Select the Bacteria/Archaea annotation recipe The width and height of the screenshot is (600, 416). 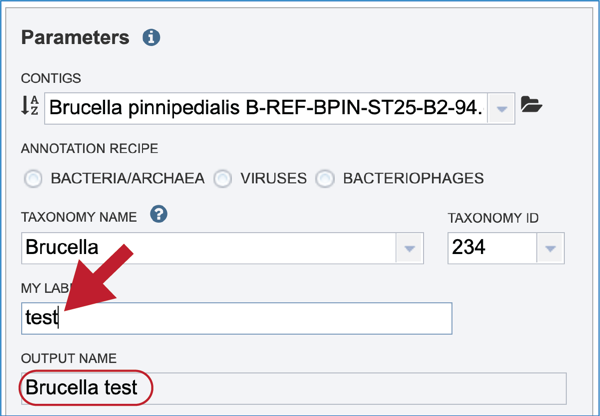[x=33, y=179]
